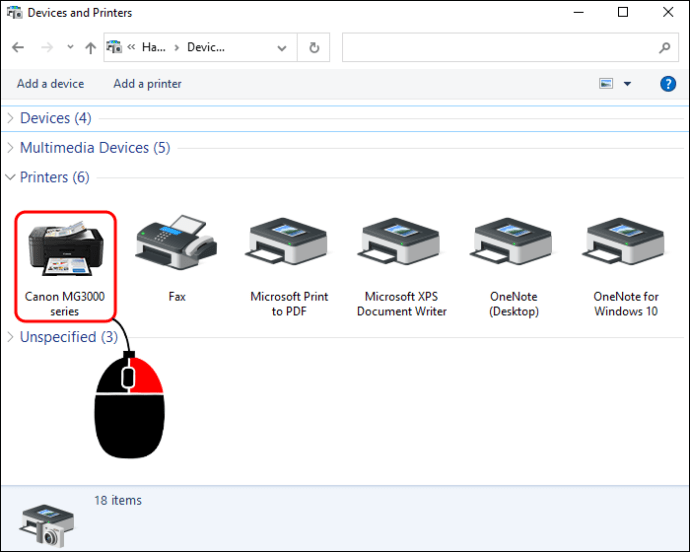Open the address bar history dropdown
This screenshot has height=552, width=690.
coord(282,48)
